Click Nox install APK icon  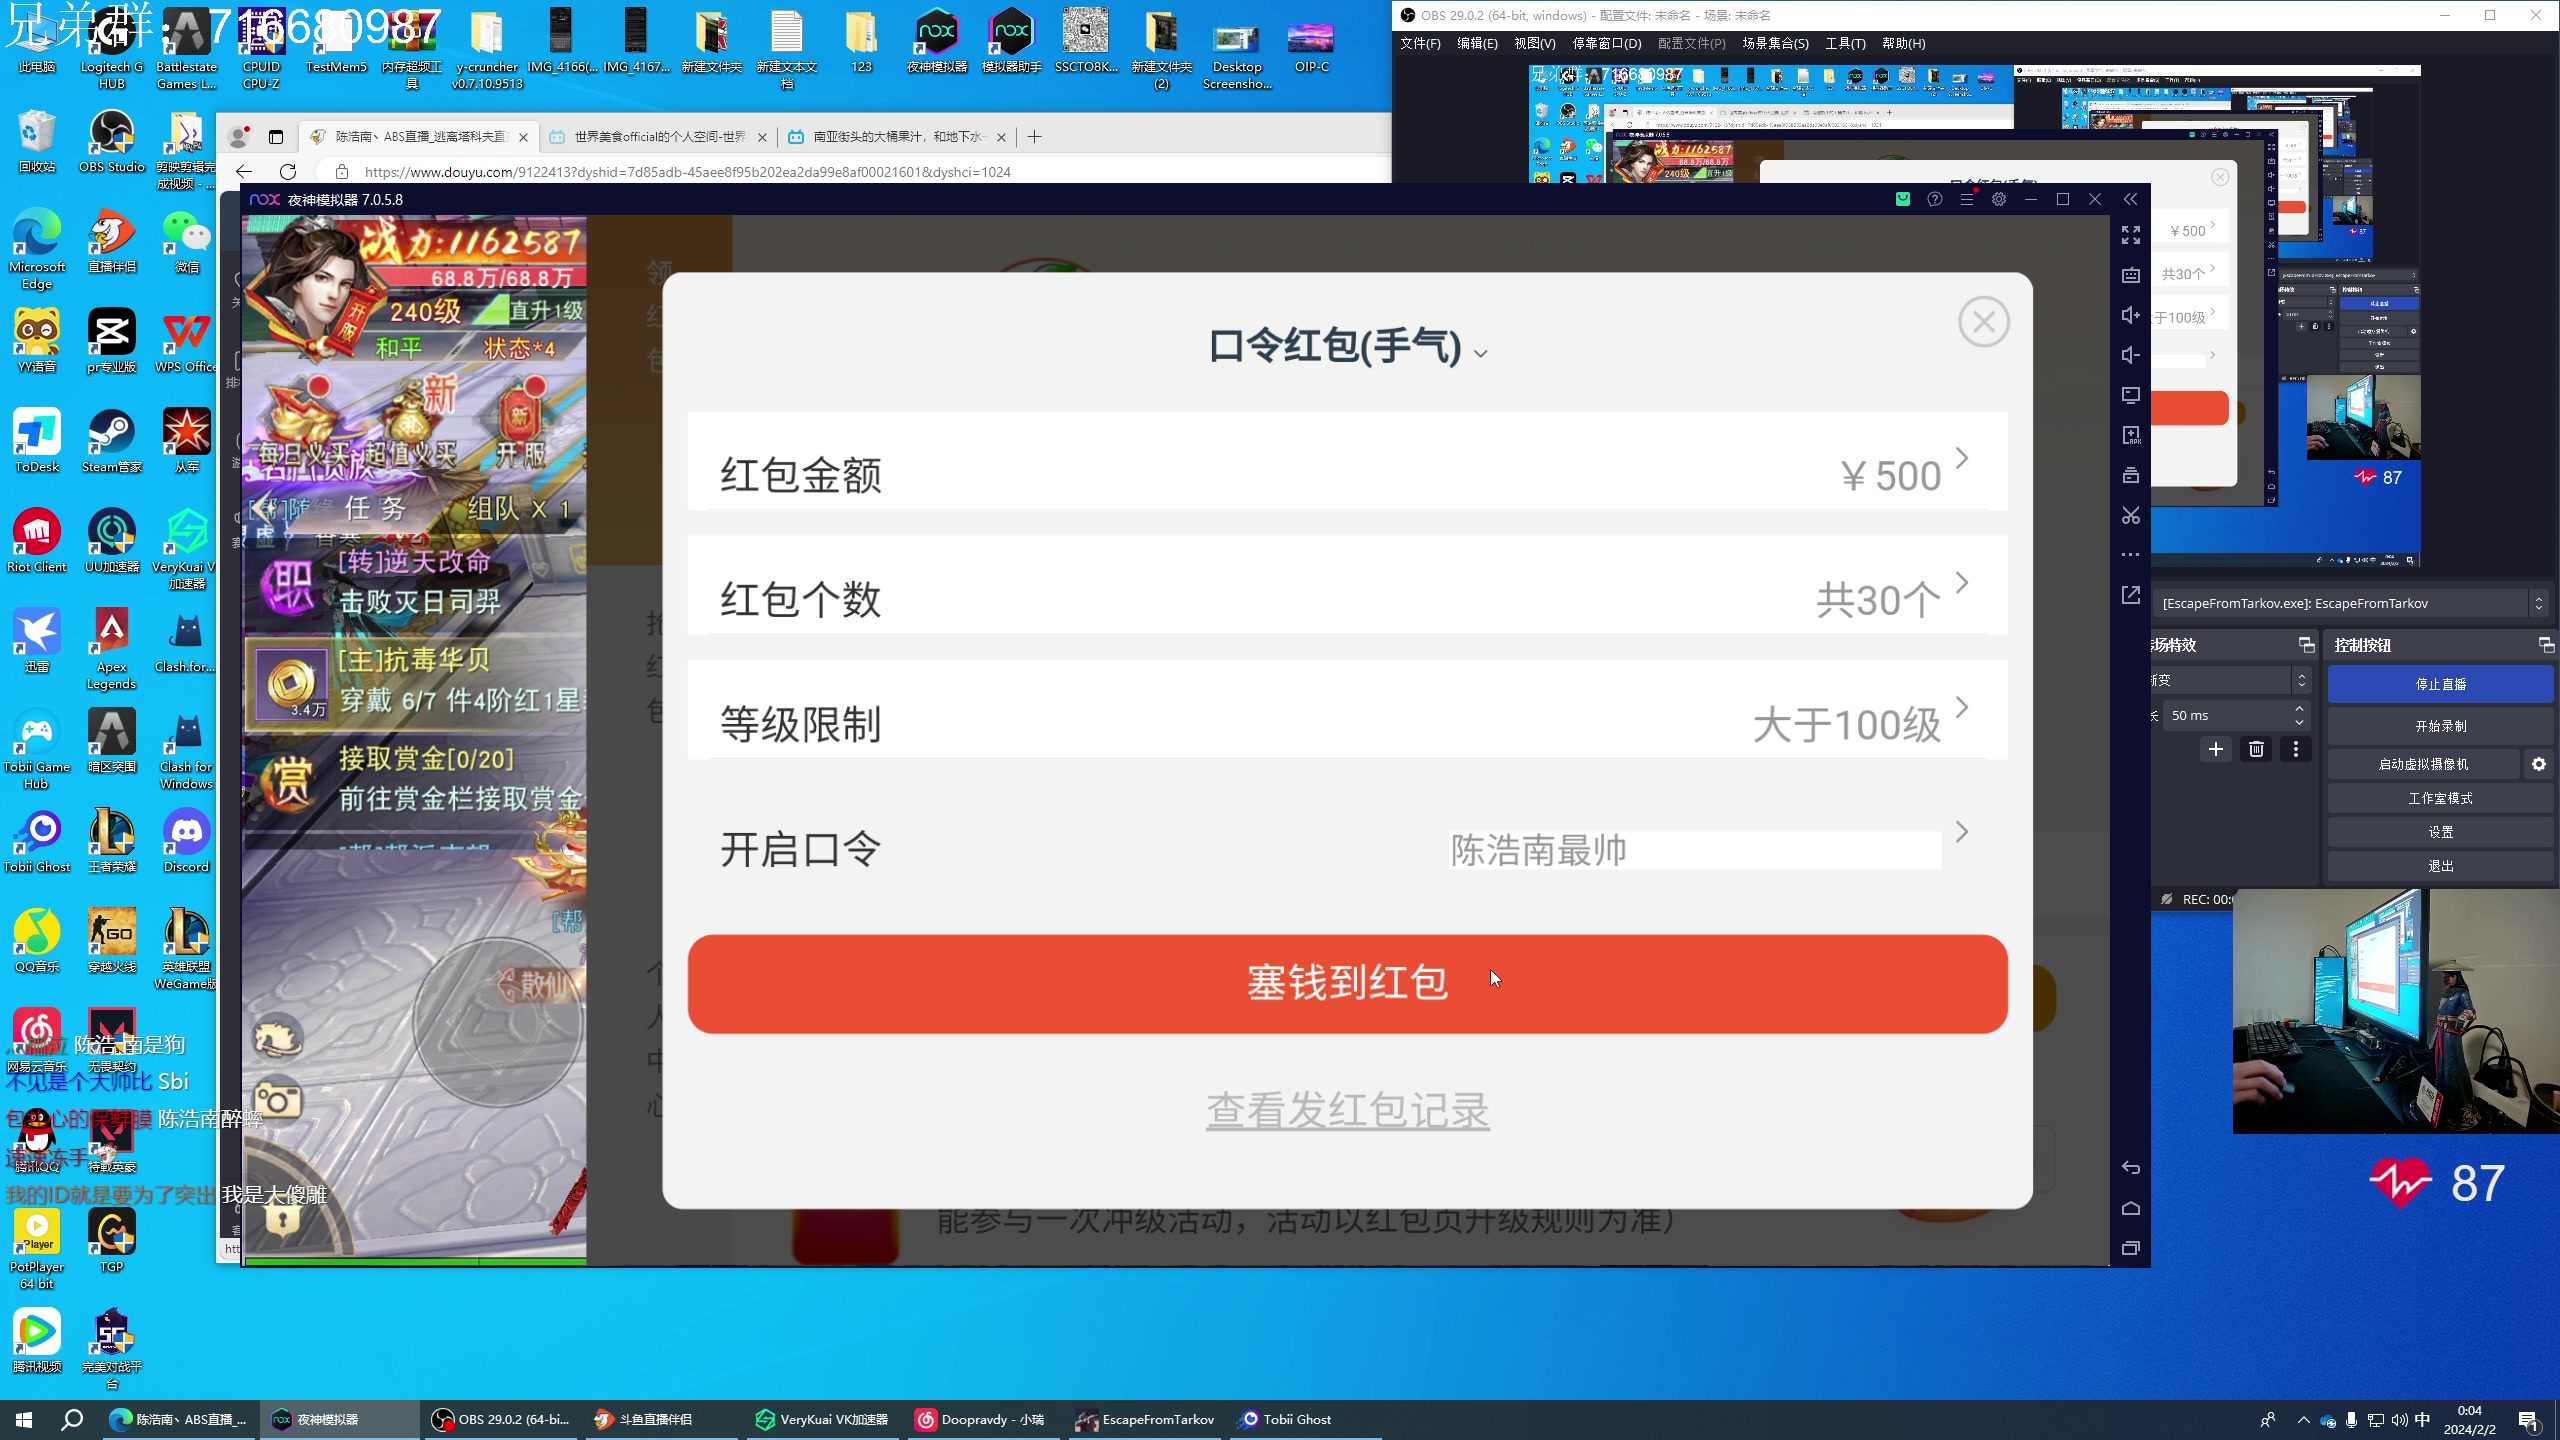click(x=2131, y=435)
